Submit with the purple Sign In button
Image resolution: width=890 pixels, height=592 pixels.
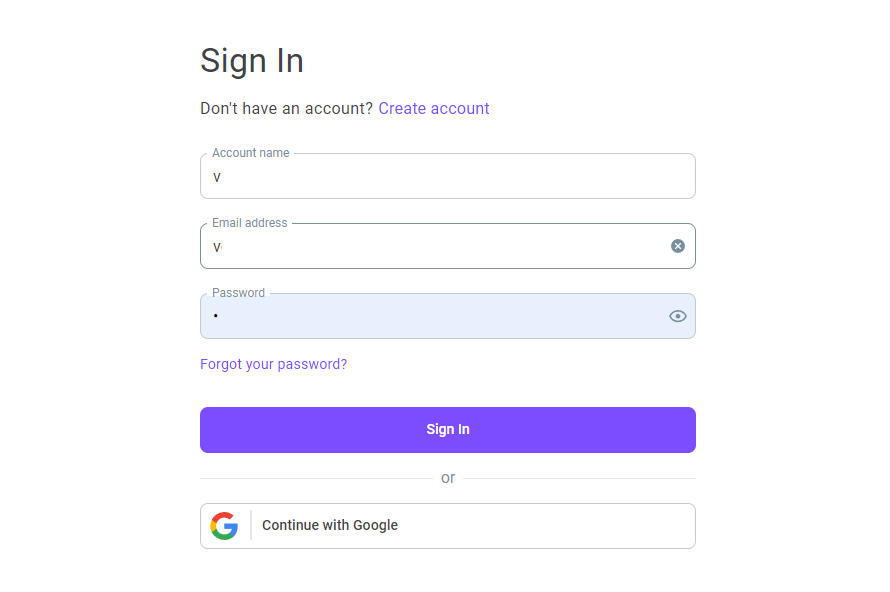tap(448, 430)
